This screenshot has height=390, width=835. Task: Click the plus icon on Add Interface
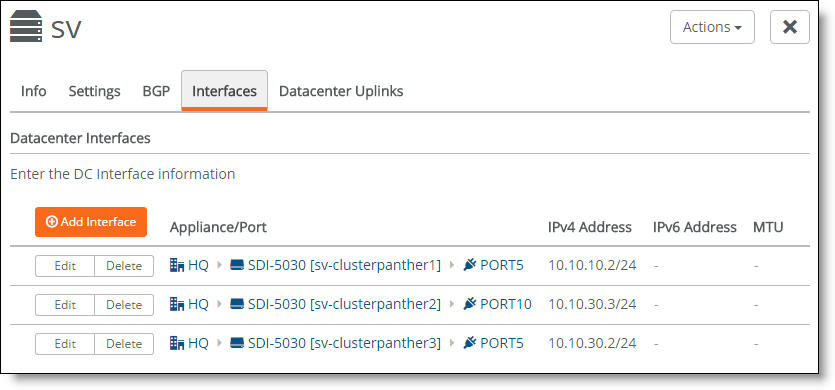click(52, 222)
